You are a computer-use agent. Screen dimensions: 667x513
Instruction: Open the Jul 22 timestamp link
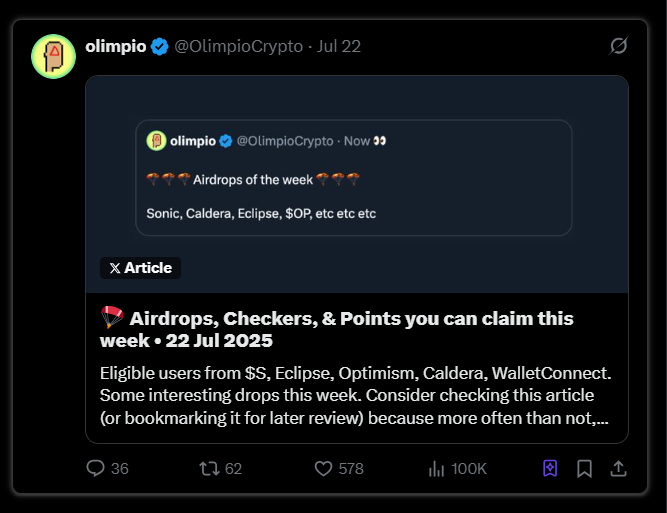[339, 47]
